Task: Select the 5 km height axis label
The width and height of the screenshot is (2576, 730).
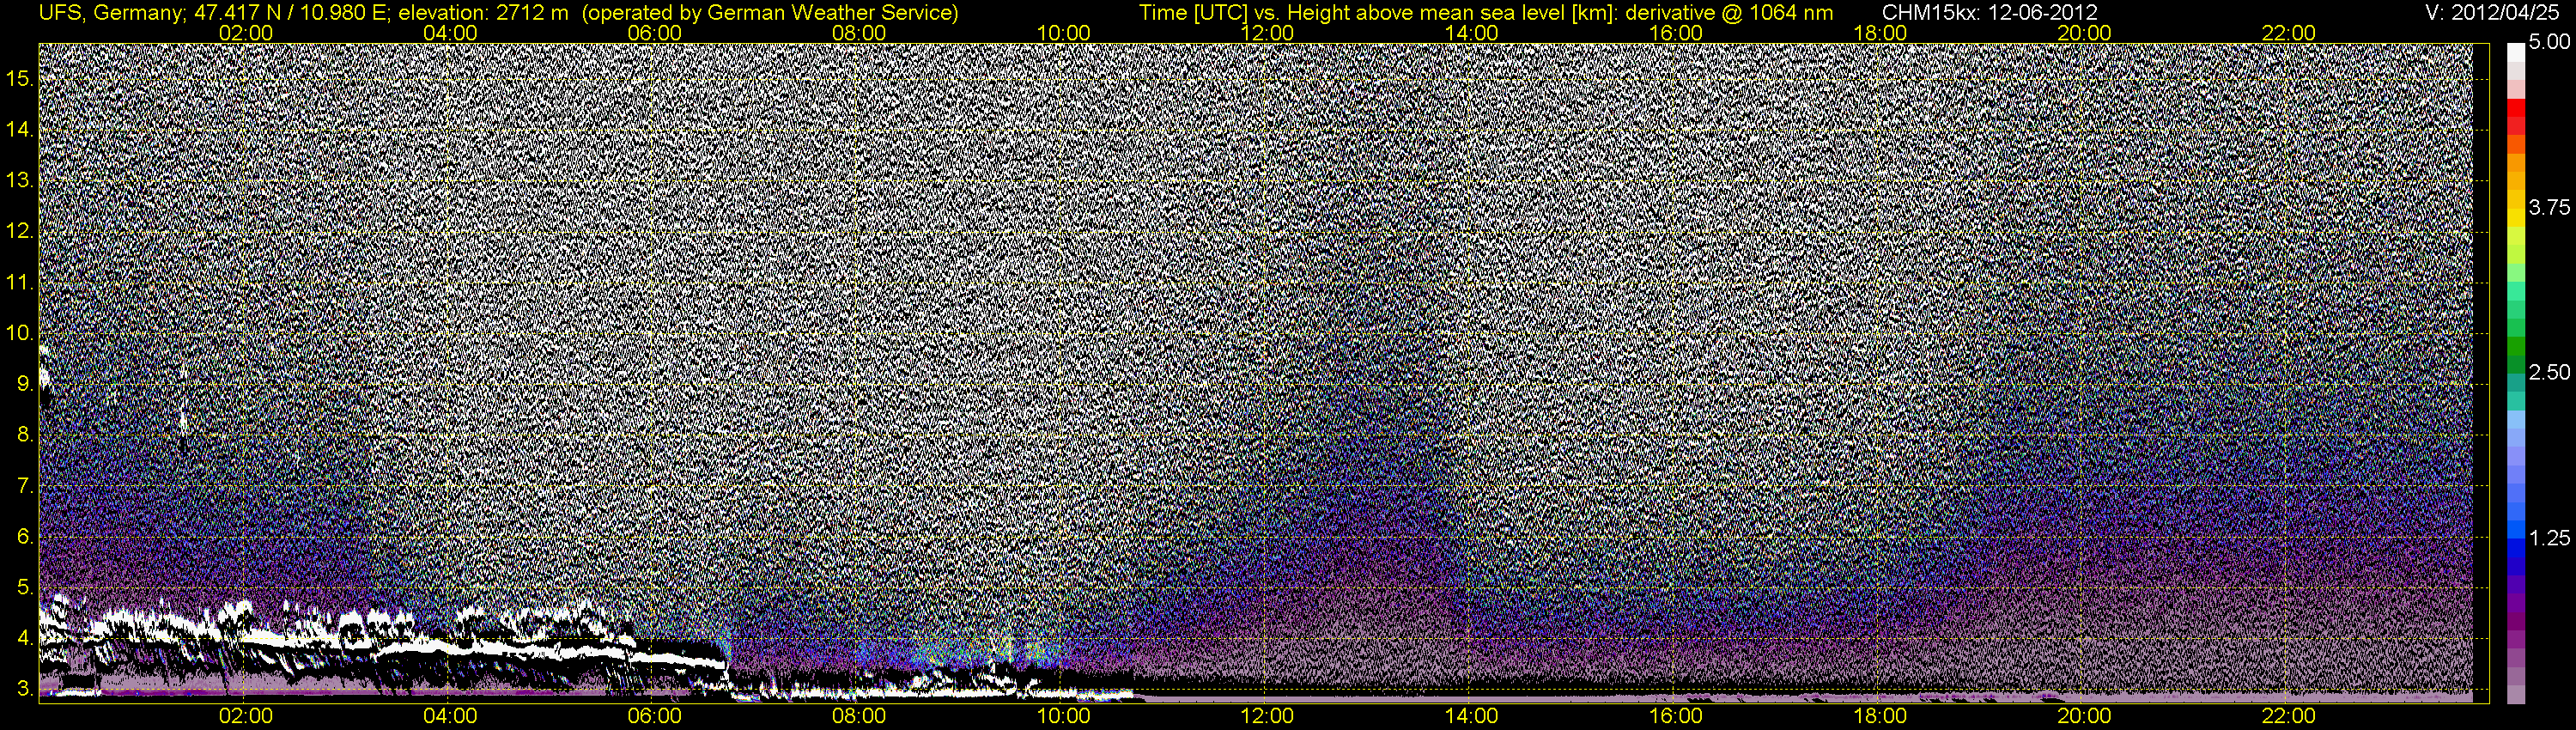Action: click(24, 588)
